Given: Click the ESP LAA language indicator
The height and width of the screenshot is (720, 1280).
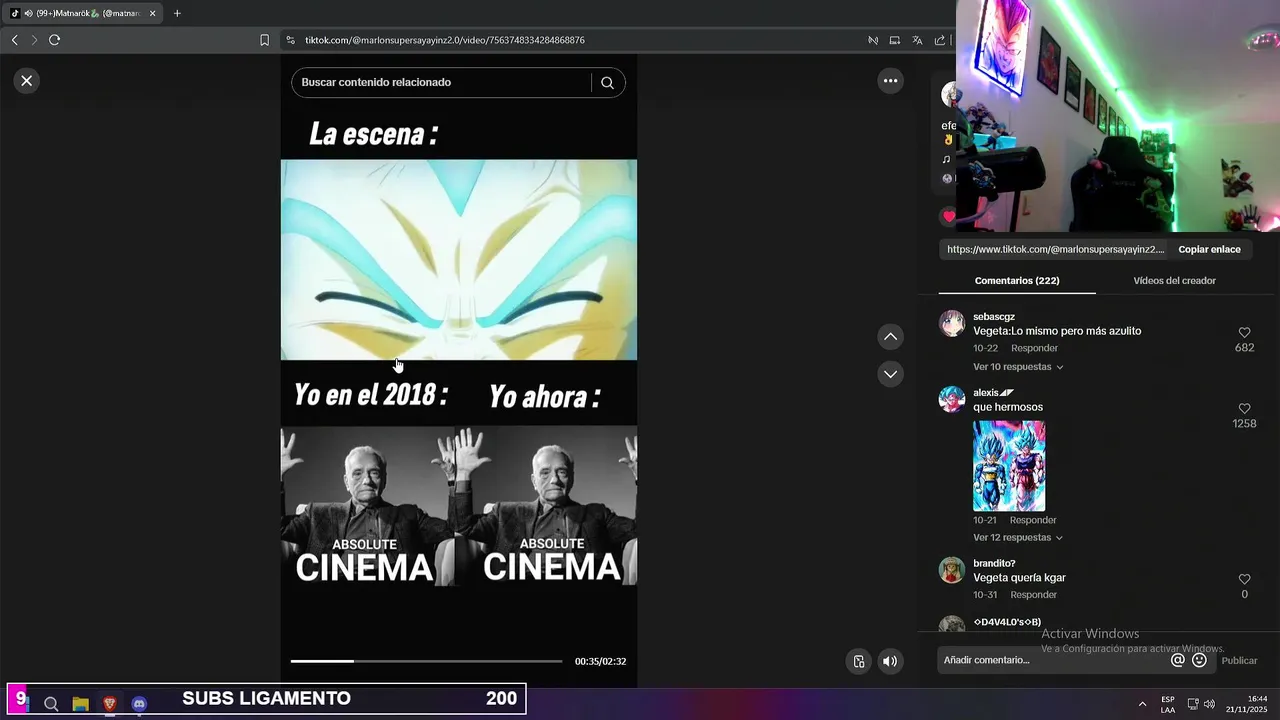Looking at the screenshot, I should (x=1168, y=704).
